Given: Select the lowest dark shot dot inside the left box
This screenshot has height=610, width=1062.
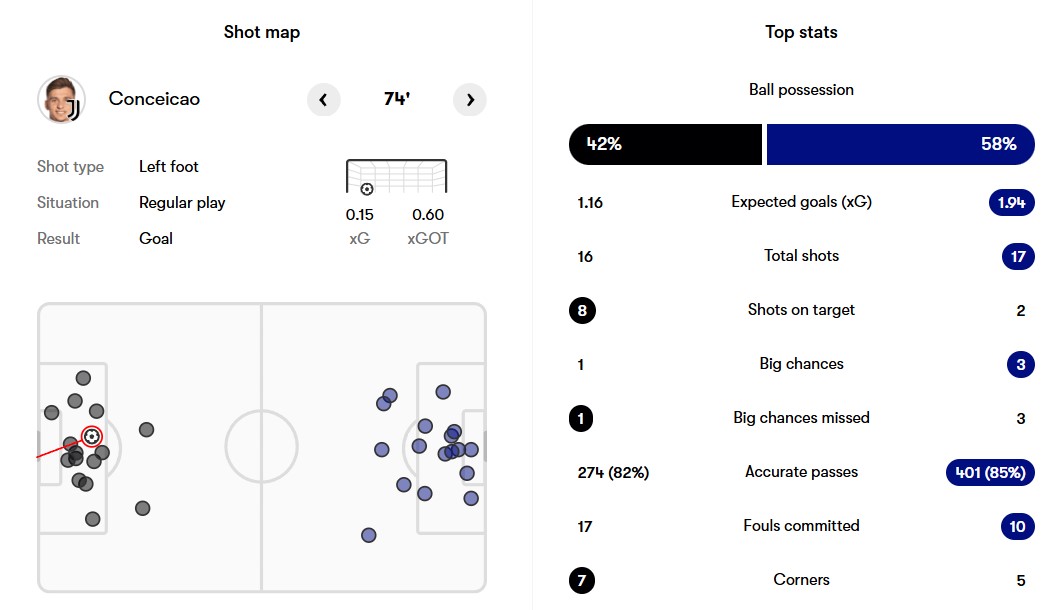Looking at the screenshot, I should tap(93, 519).
